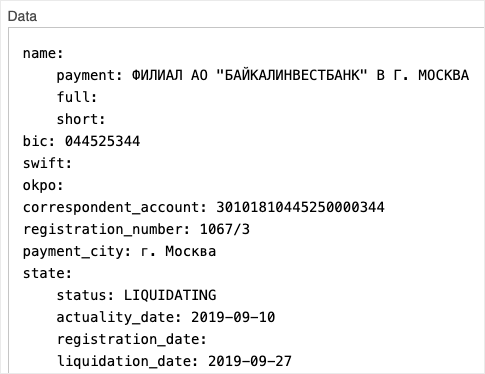Click the bic: key label
The image size is (485, 374).
[x=39, y=141]
